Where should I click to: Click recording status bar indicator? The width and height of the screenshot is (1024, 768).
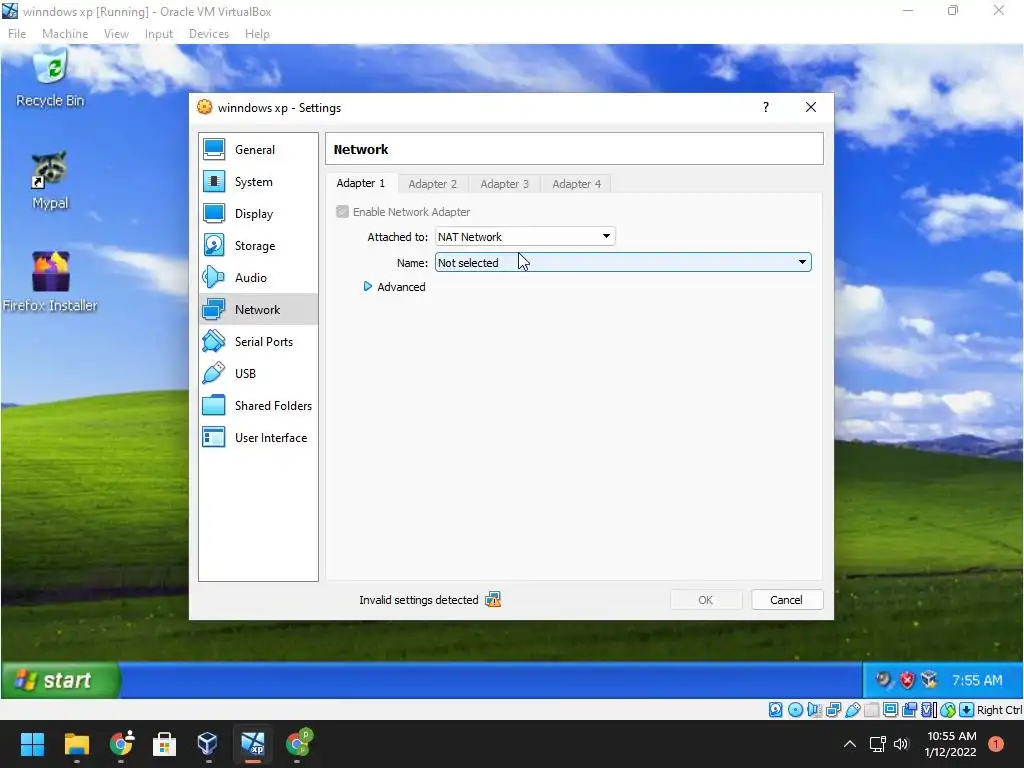(909, 710)
